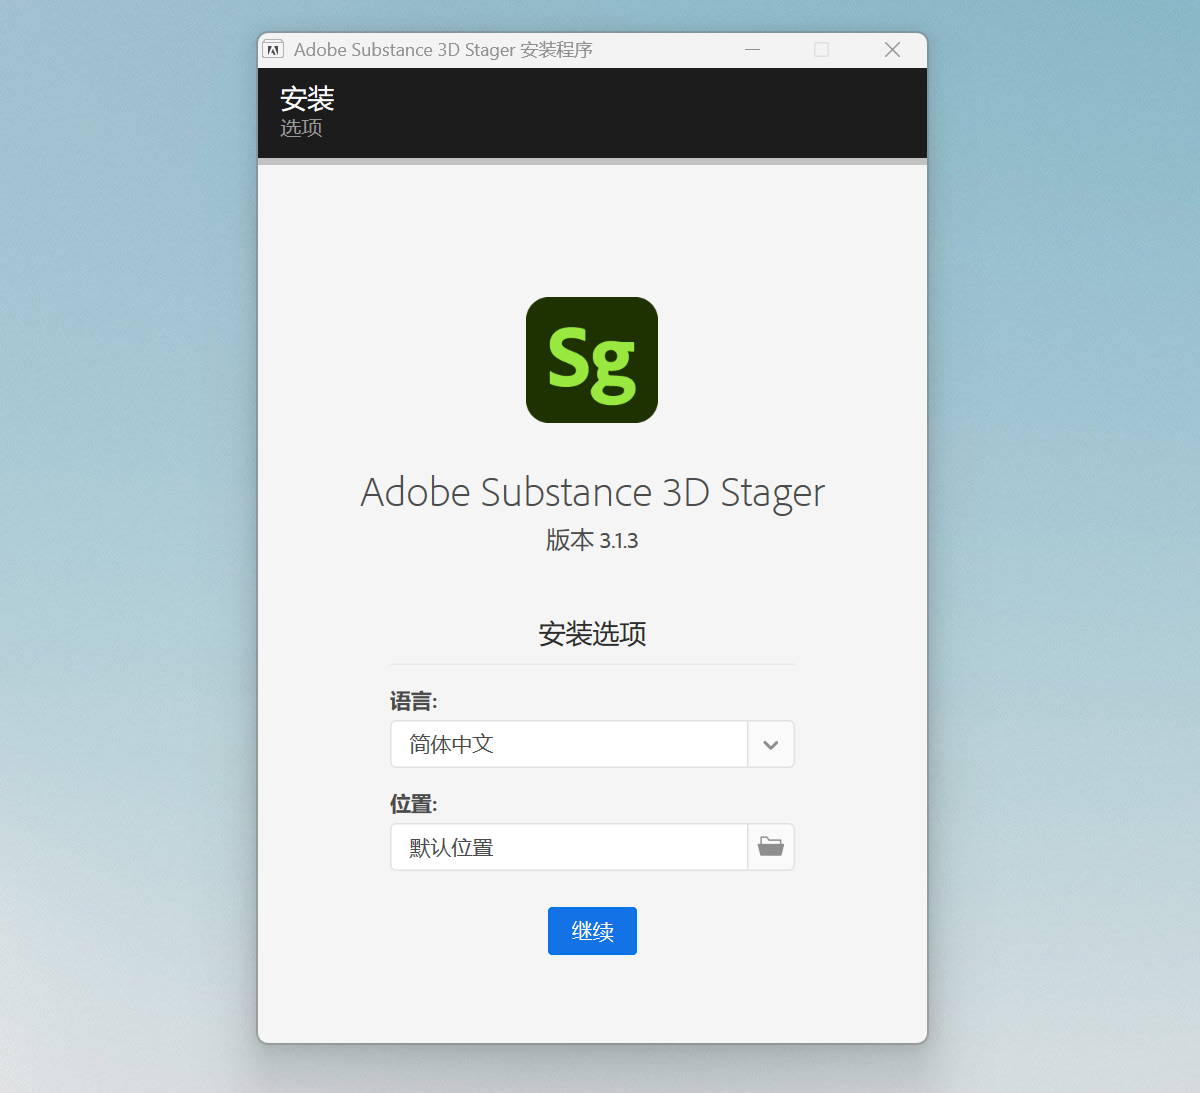Screen dimensions: 1200x1093
Task: Click the 版本 3.1.3 version text
Action: coord(592,540)
